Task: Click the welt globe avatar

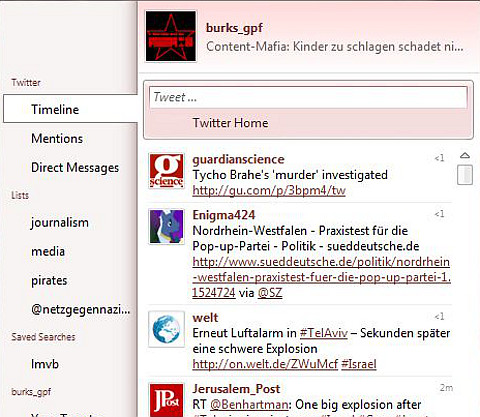Action: click(166, 329)
